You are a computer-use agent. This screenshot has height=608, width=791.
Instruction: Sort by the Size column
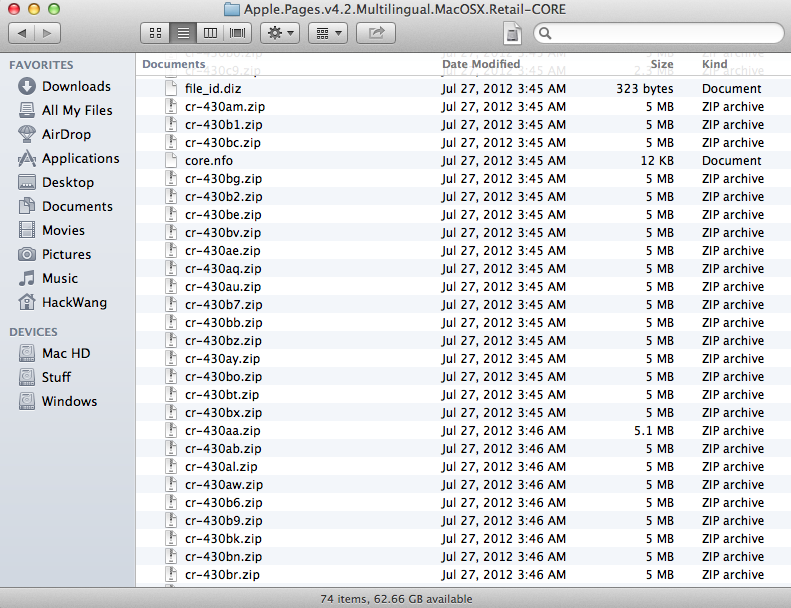[662, 64]
